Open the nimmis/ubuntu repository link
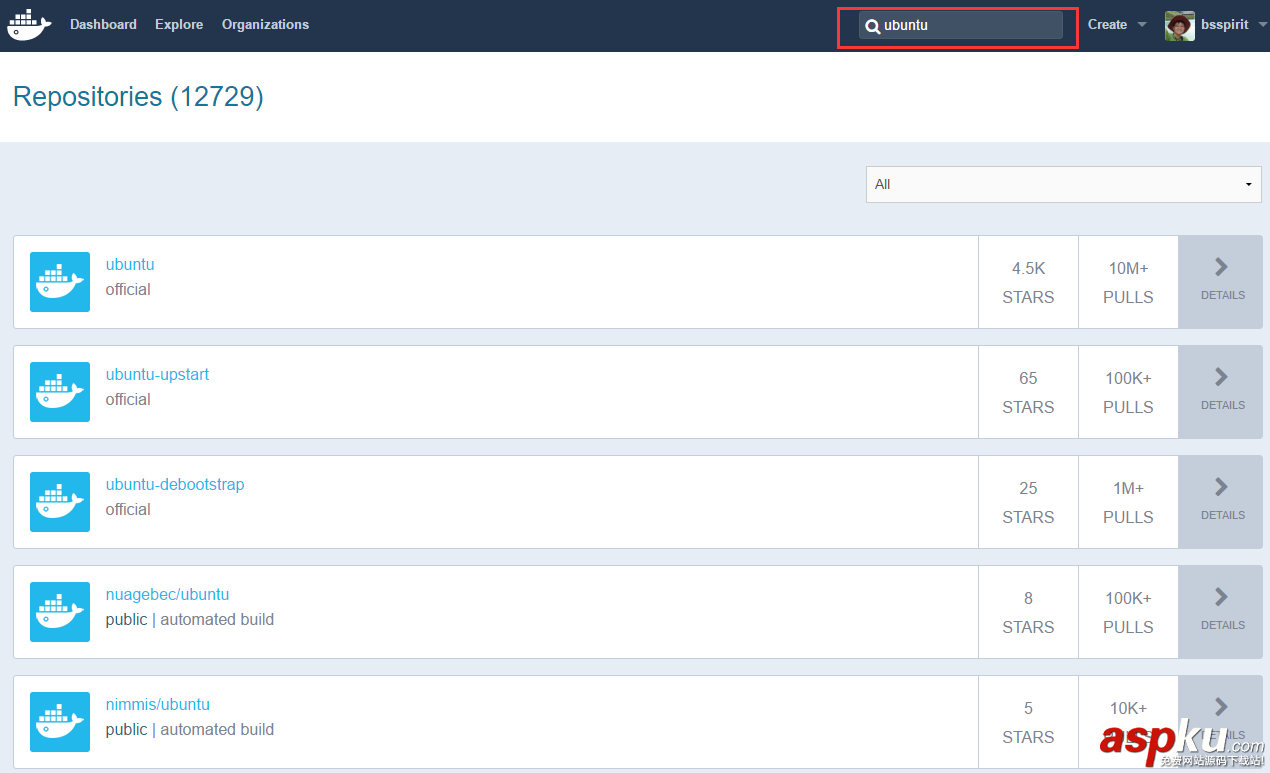Screen dimensions: 1270x773 point(158,705)
